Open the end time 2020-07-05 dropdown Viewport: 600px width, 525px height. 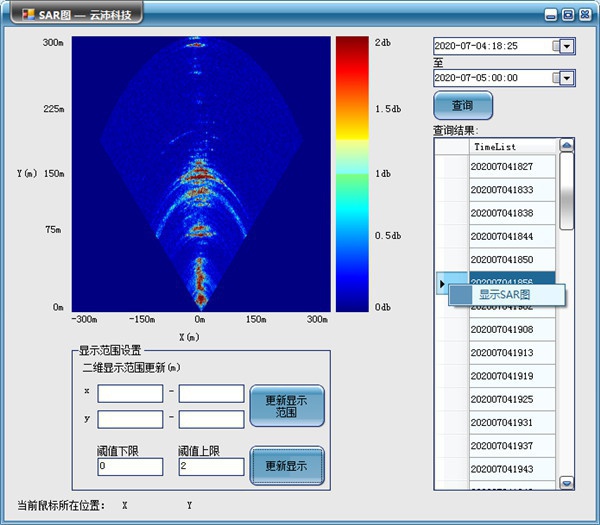(567, 78)
